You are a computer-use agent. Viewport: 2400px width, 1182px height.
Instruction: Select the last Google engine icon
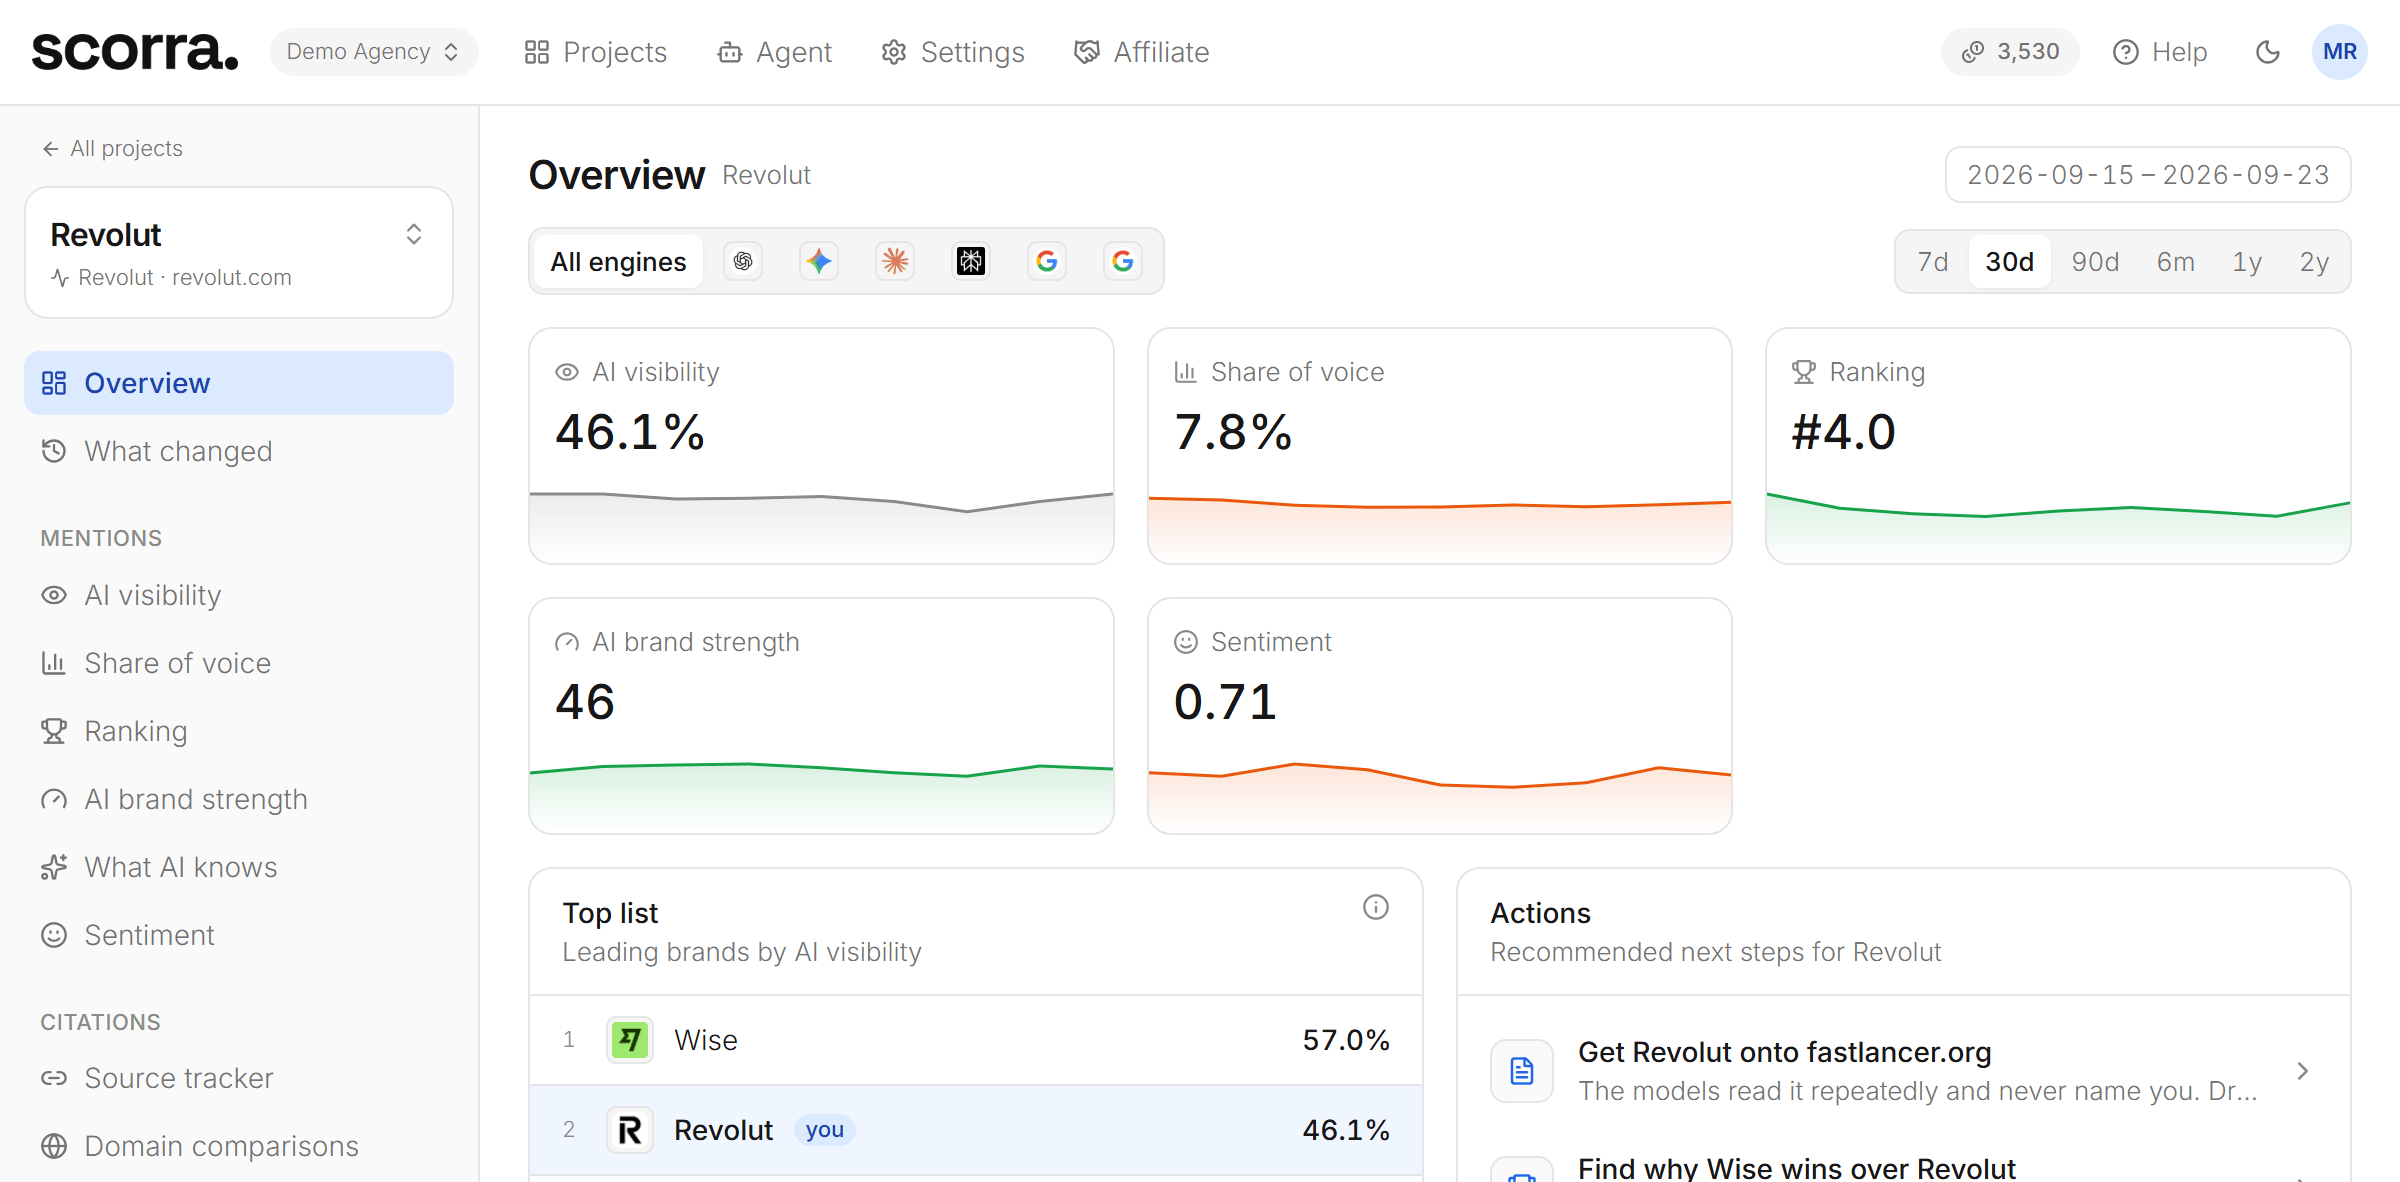pos(1123,261)
